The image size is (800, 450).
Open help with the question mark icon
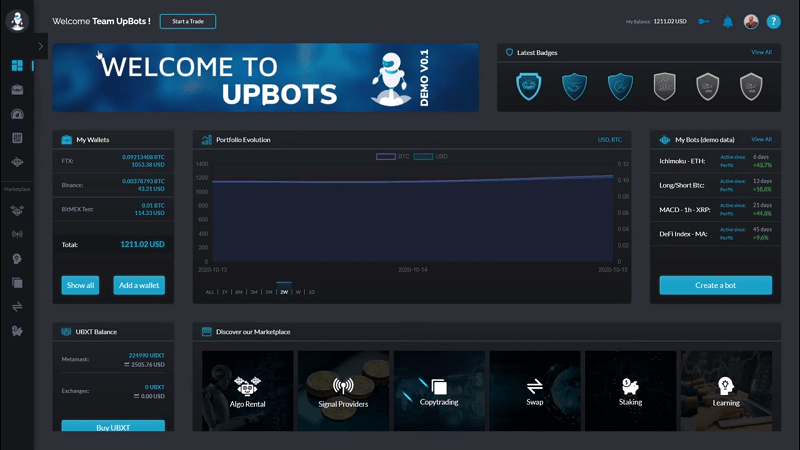tap(773, 21)
